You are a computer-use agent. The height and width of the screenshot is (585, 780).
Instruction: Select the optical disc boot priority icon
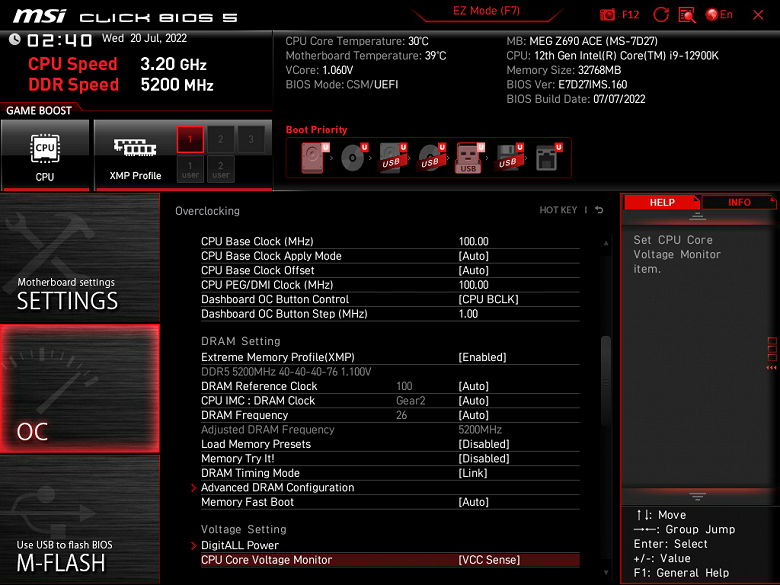[x=353, y=158]
